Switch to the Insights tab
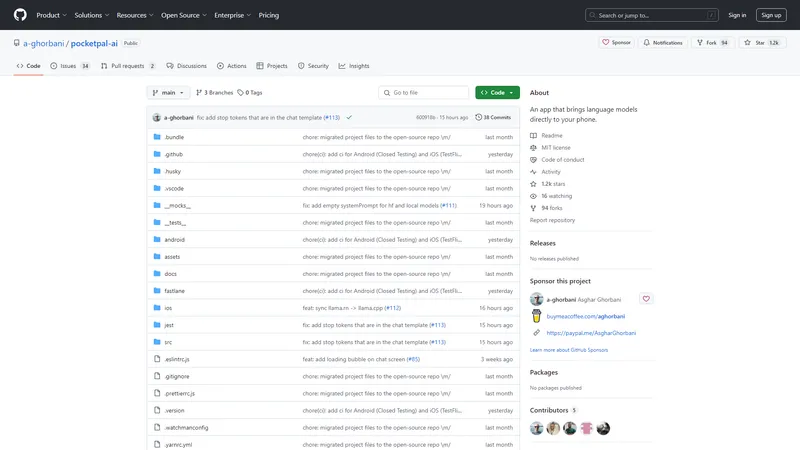 point(354,66)
